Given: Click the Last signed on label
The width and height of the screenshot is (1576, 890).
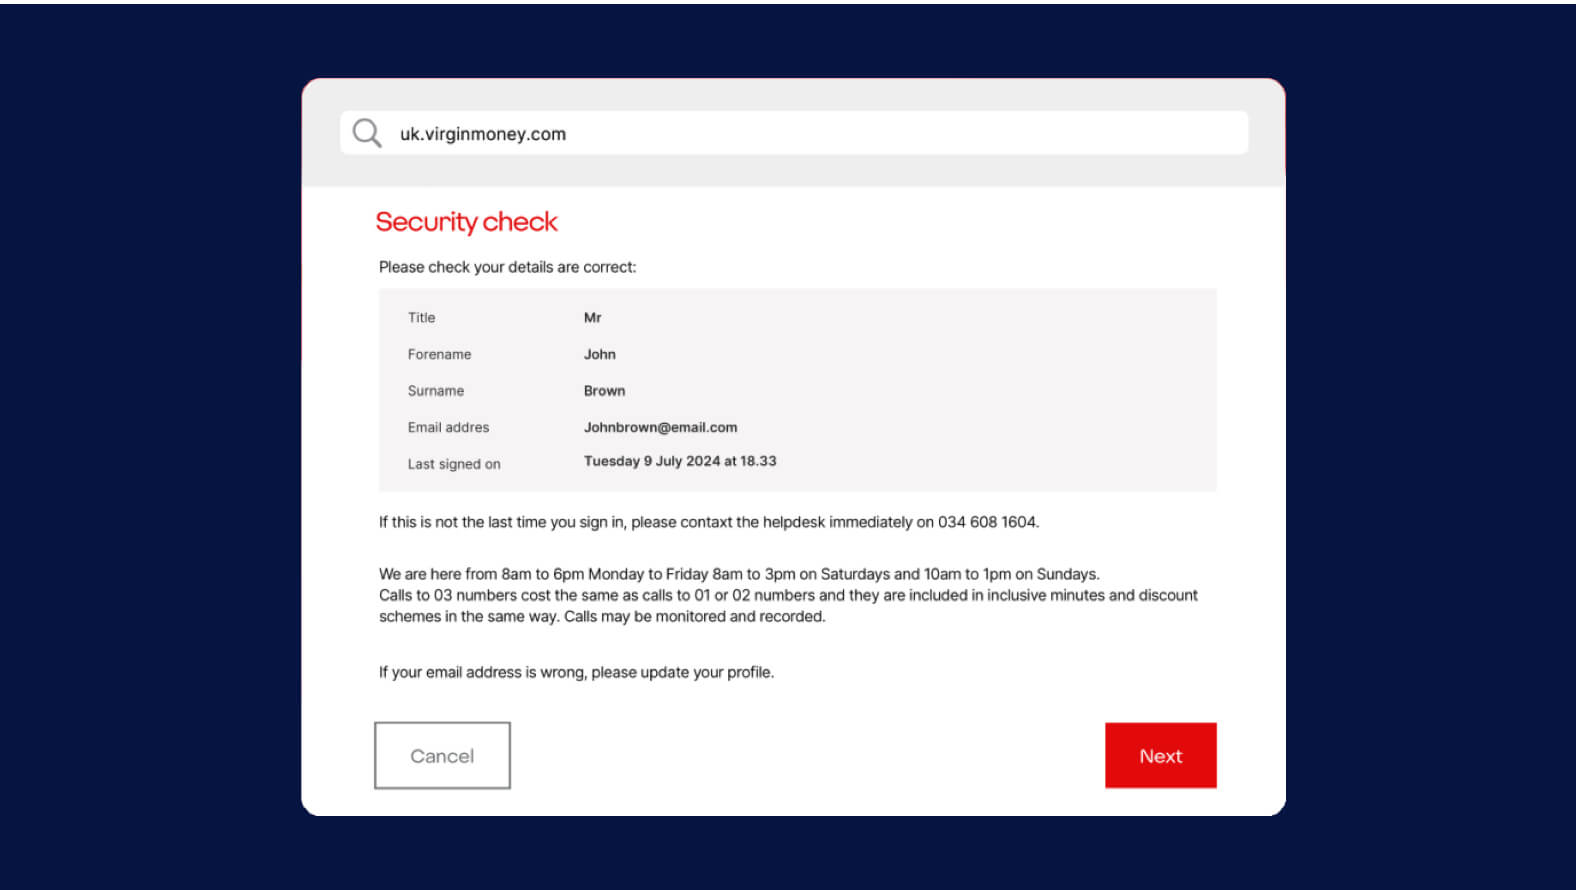Looking at the screenshot, I should (x=453, y=464).
